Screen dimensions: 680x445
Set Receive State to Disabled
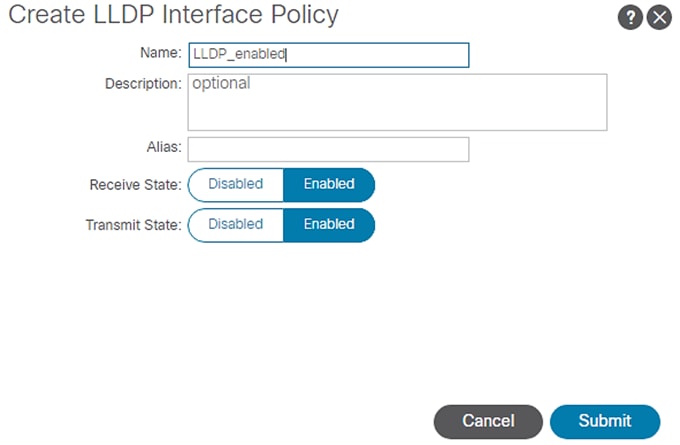(x=236, y=184)
